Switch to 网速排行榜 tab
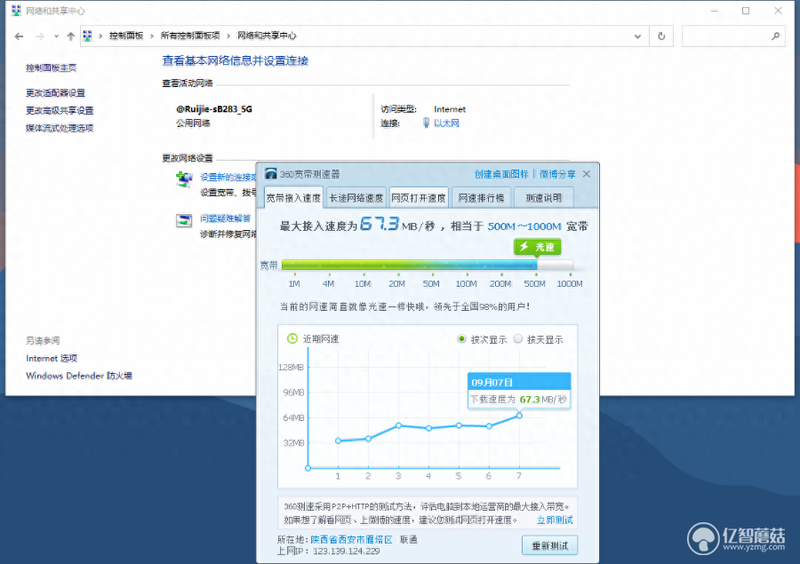This screenshot has width=800, height=564. click(481, 198)
